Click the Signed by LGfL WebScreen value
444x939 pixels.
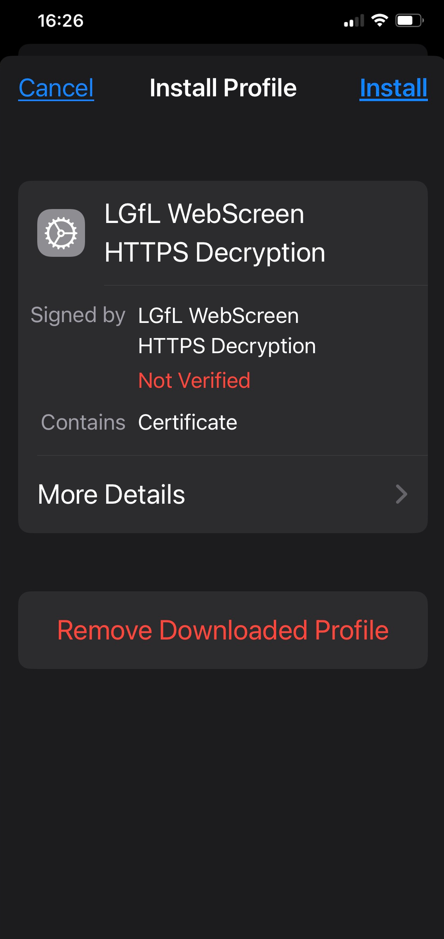pyautogui.click(x=227, y=331)
